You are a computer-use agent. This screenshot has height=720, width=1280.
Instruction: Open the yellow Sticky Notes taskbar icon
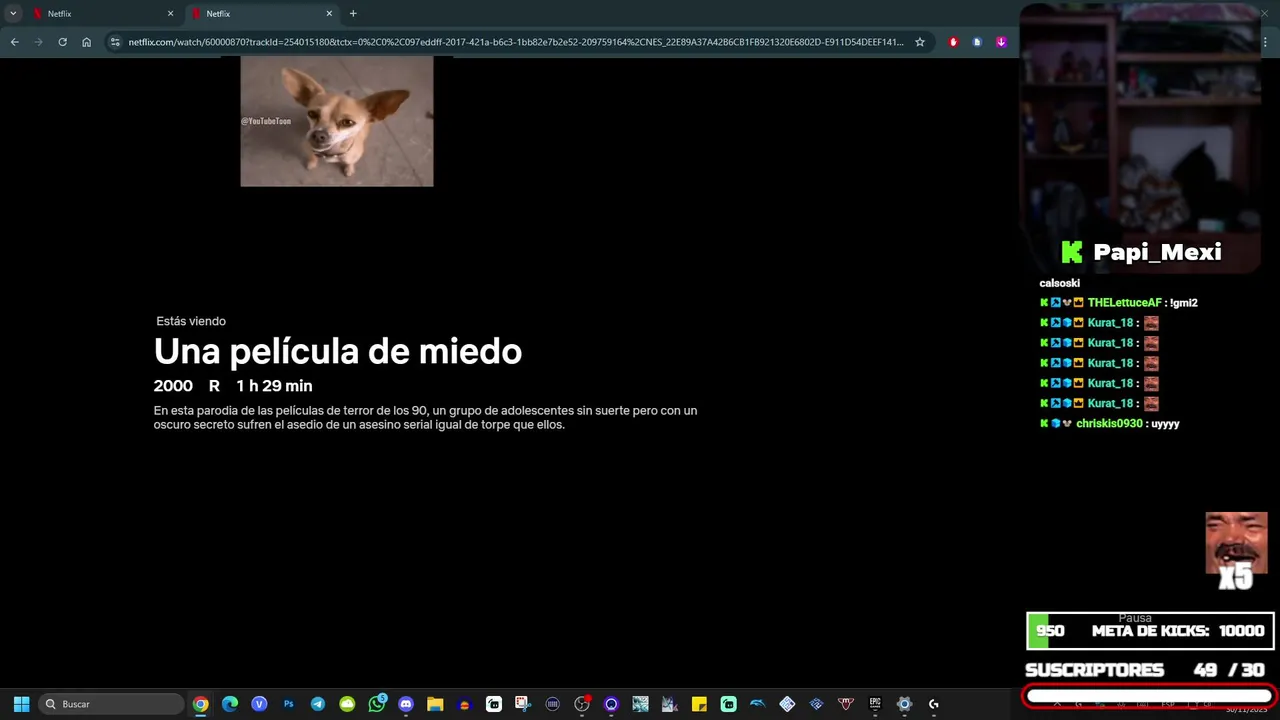point(699,704)
